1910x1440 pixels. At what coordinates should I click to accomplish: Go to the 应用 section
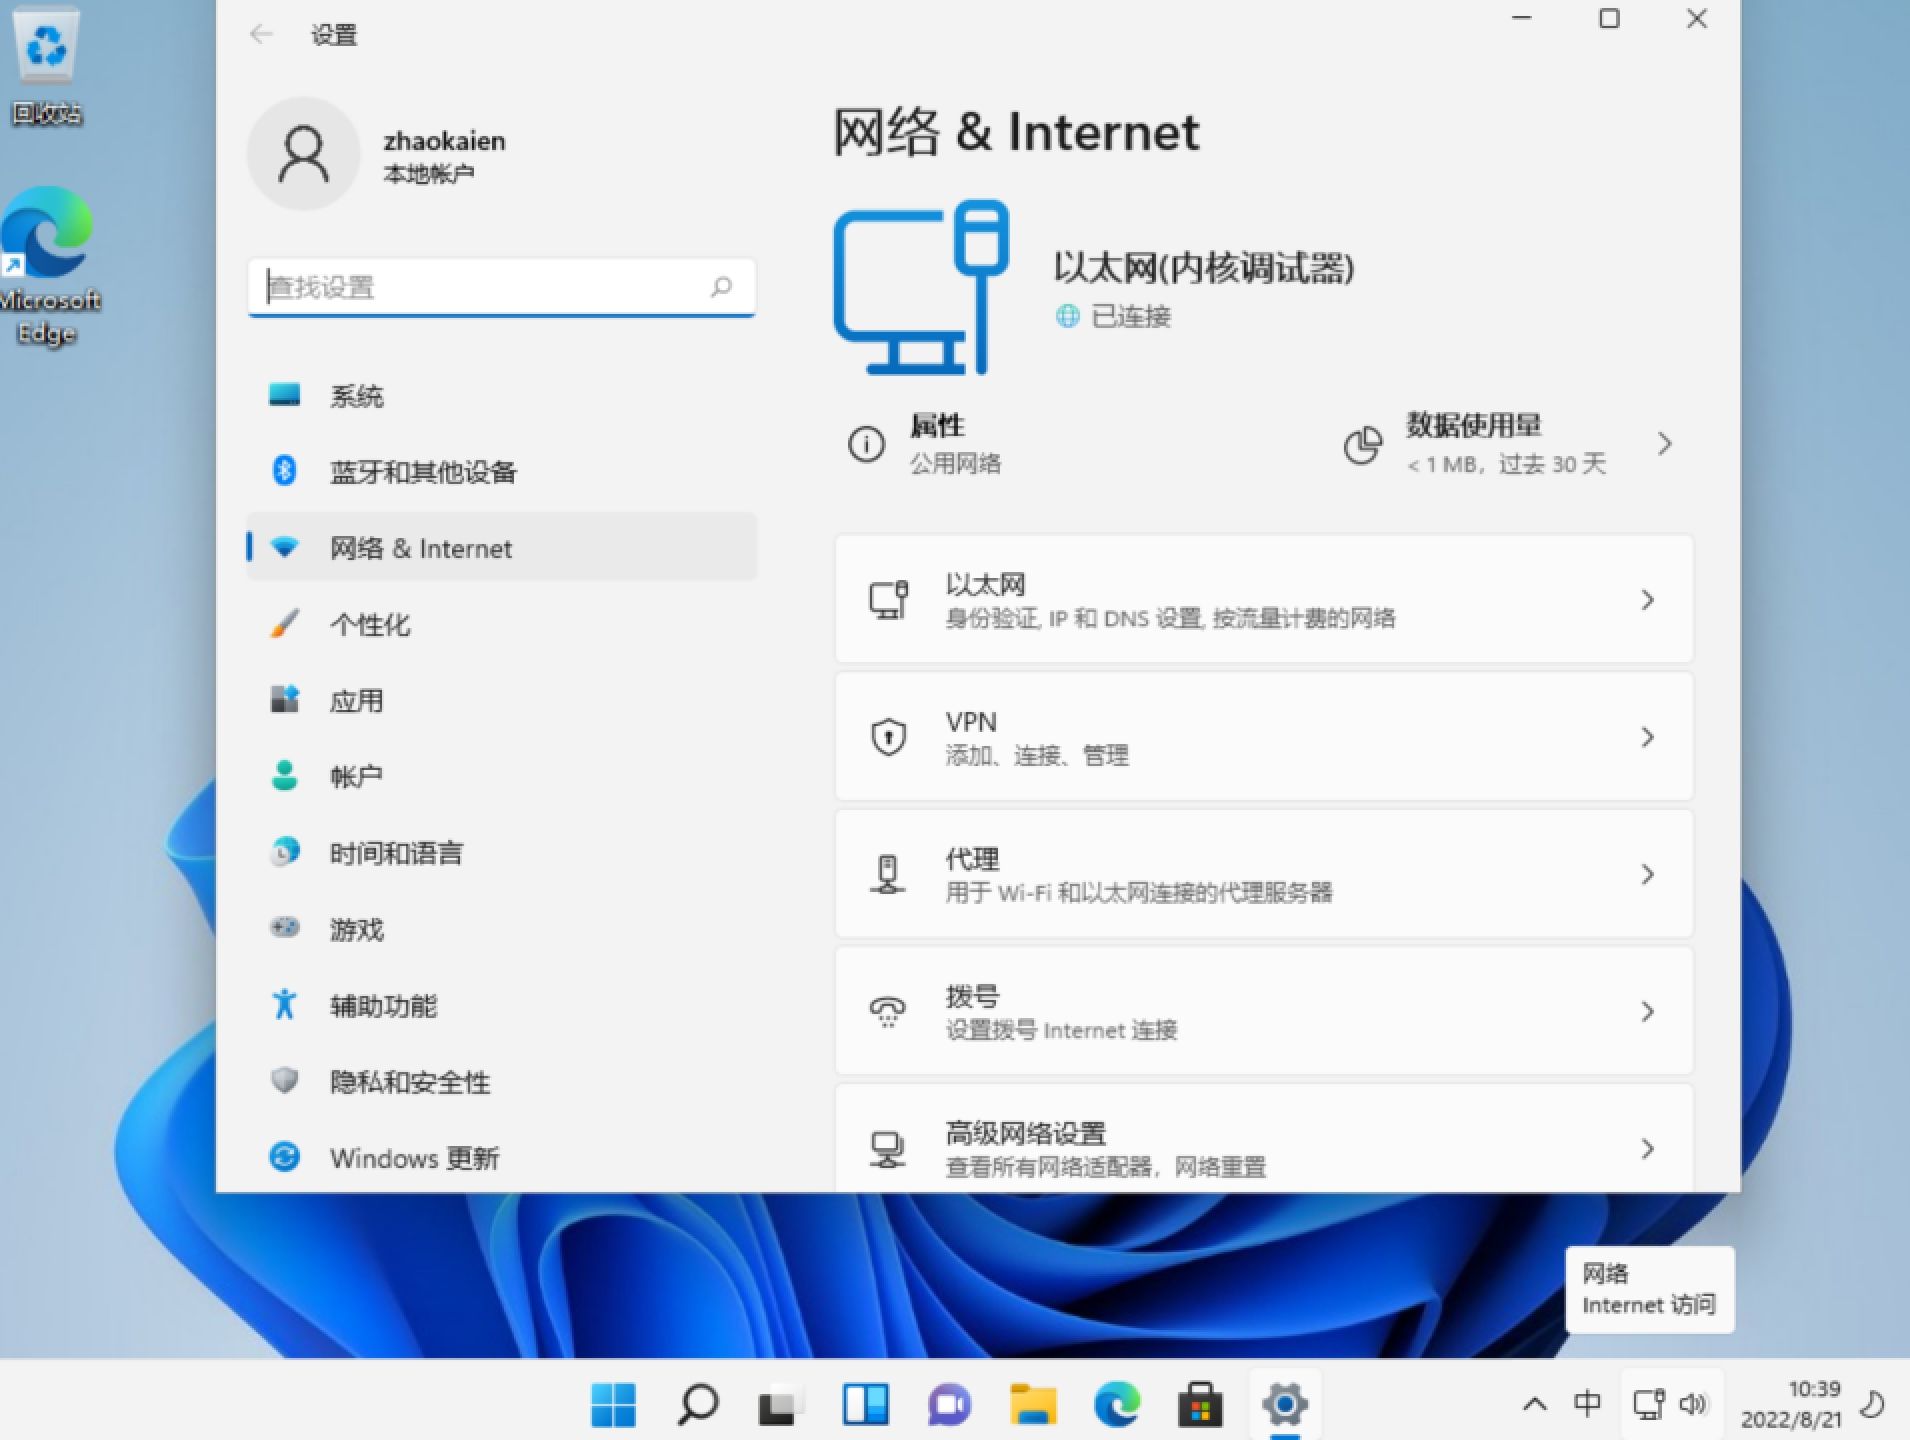356,700
